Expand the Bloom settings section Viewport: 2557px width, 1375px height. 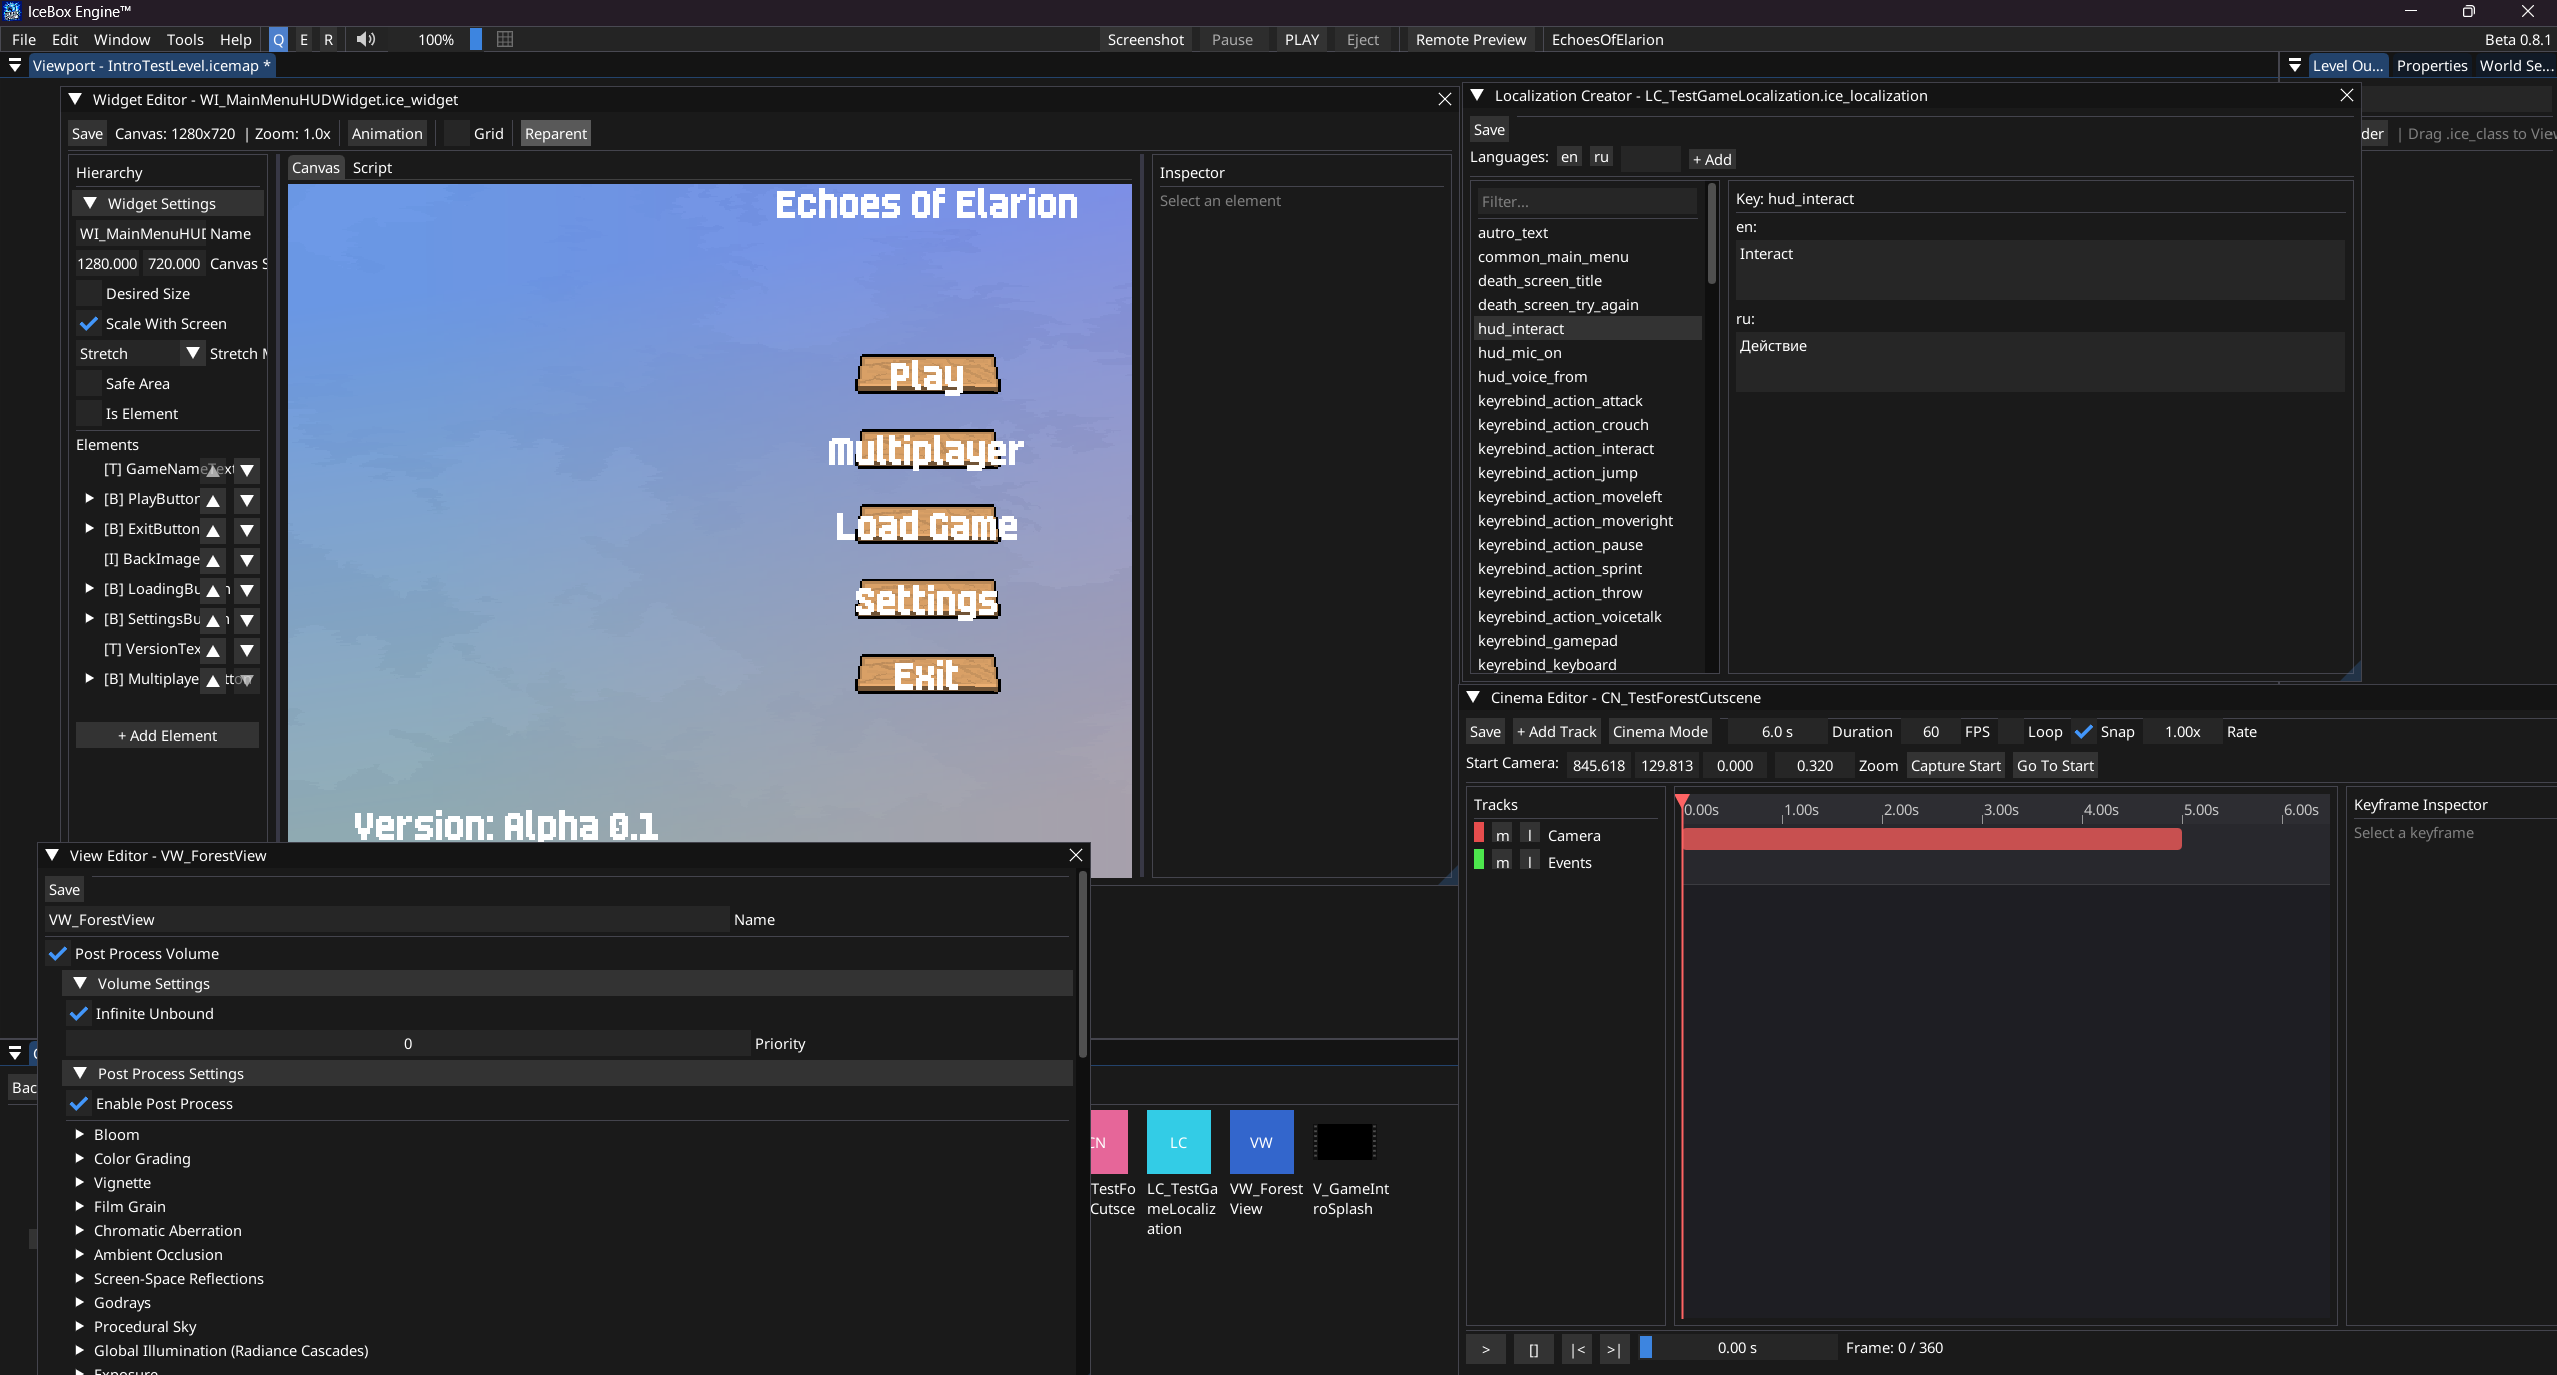tap(80, 1134)
